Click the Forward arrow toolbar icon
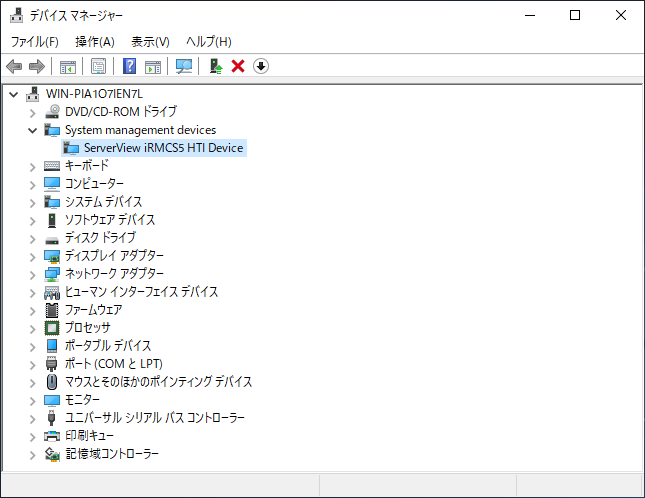 37,66
